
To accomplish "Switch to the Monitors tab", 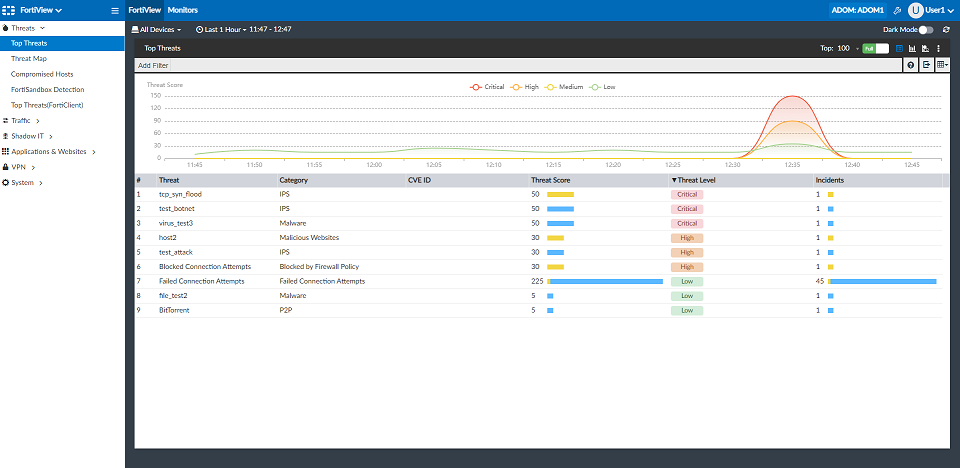I will tap(182, 9).
